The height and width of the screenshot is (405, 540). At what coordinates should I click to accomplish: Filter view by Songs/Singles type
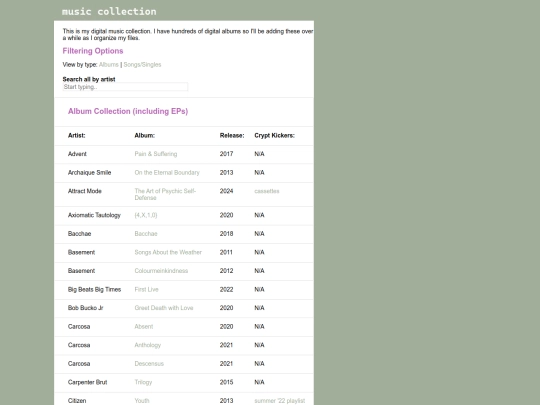pyautogui.click(x=142, y=65)
